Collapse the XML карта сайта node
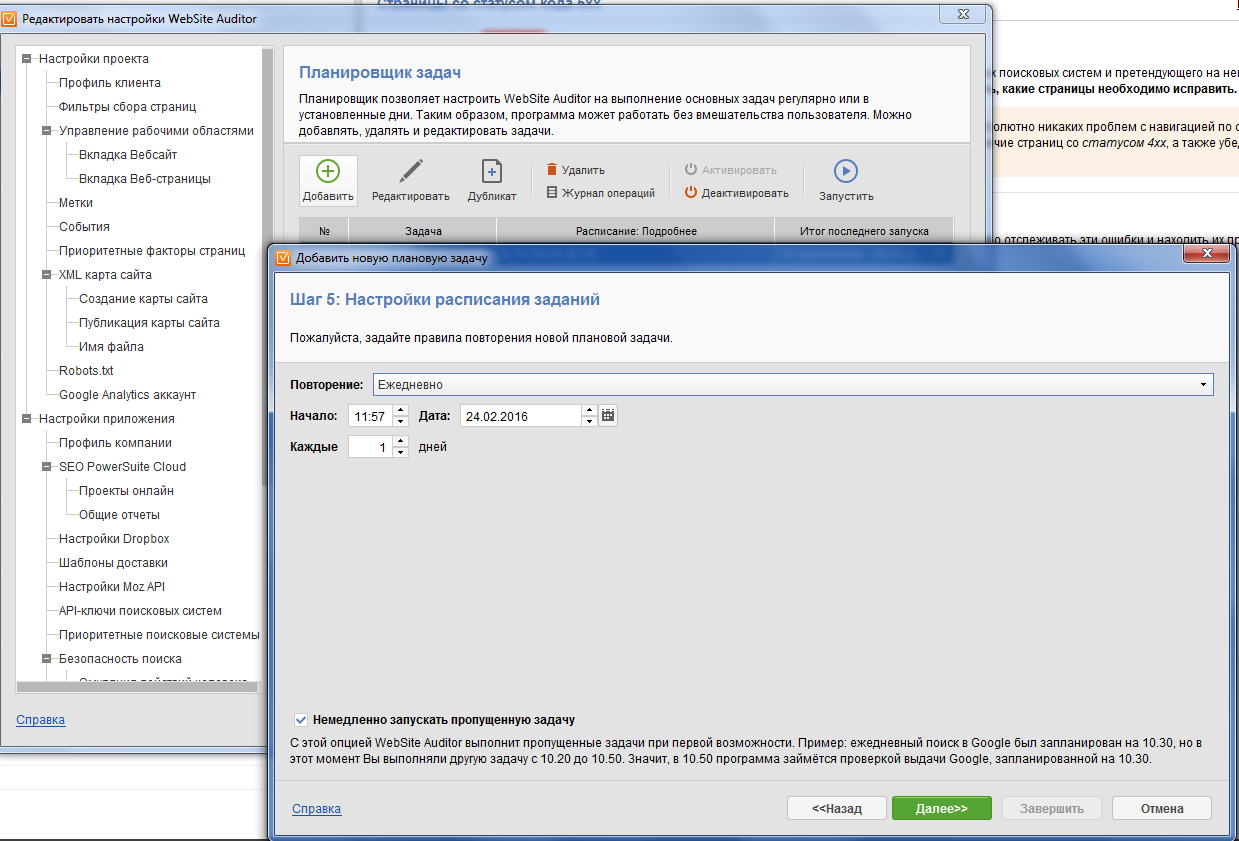Image resolution: width=1239 pixels, height=841 pixels. (x=47, y=275)
